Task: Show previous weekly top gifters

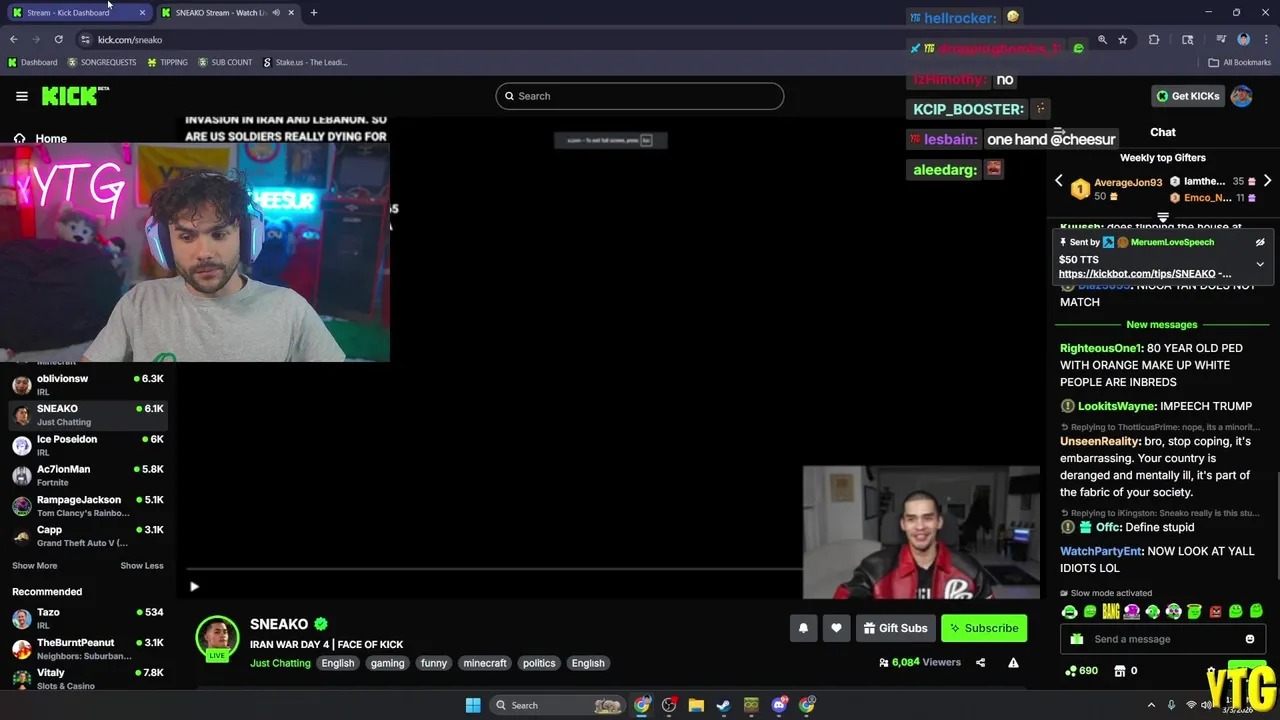Action: pyautogui.click(x=1059, y=181)
